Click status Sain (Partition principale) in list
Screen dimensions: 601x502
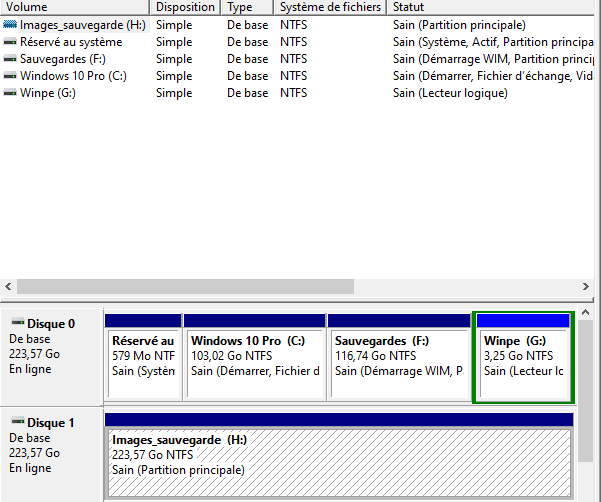[x=459, y=25]
